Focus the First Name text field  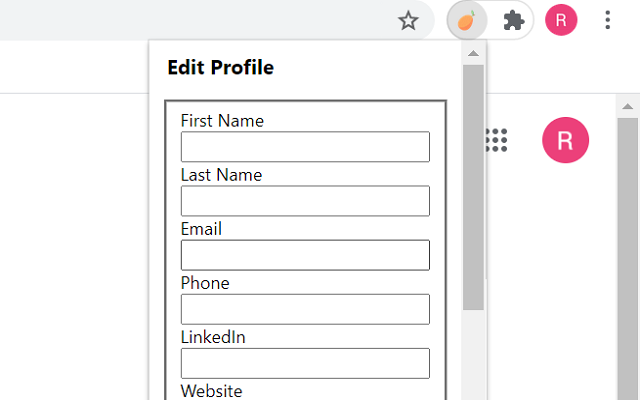pyautogui.click(x=305, y=147)
